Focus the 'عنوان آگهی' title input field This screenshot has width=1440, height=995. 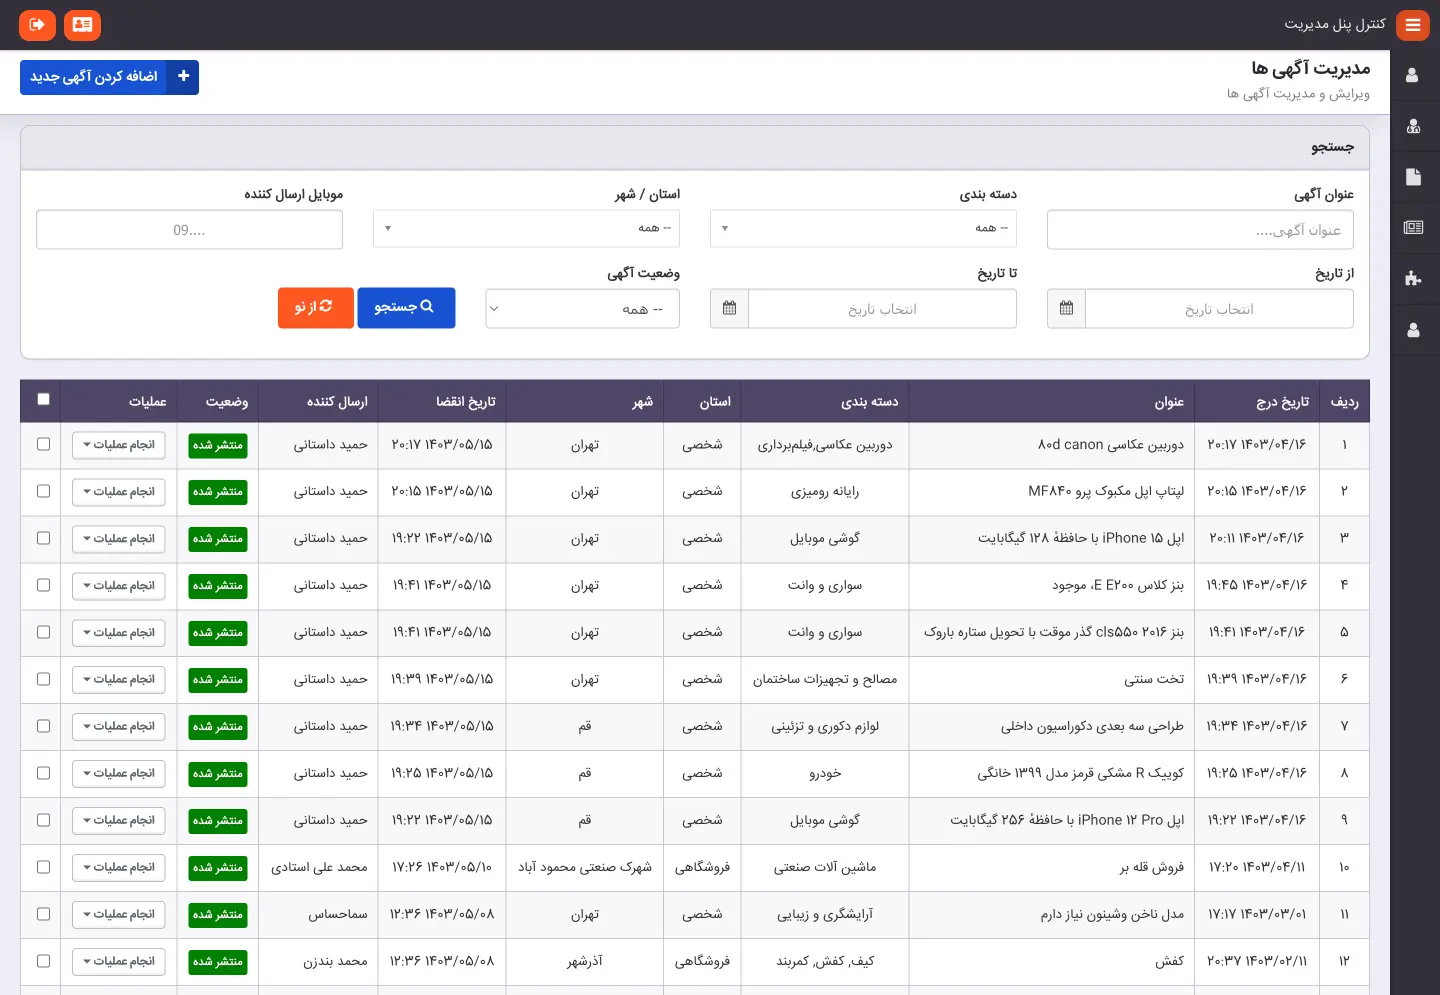point(1200,230)
